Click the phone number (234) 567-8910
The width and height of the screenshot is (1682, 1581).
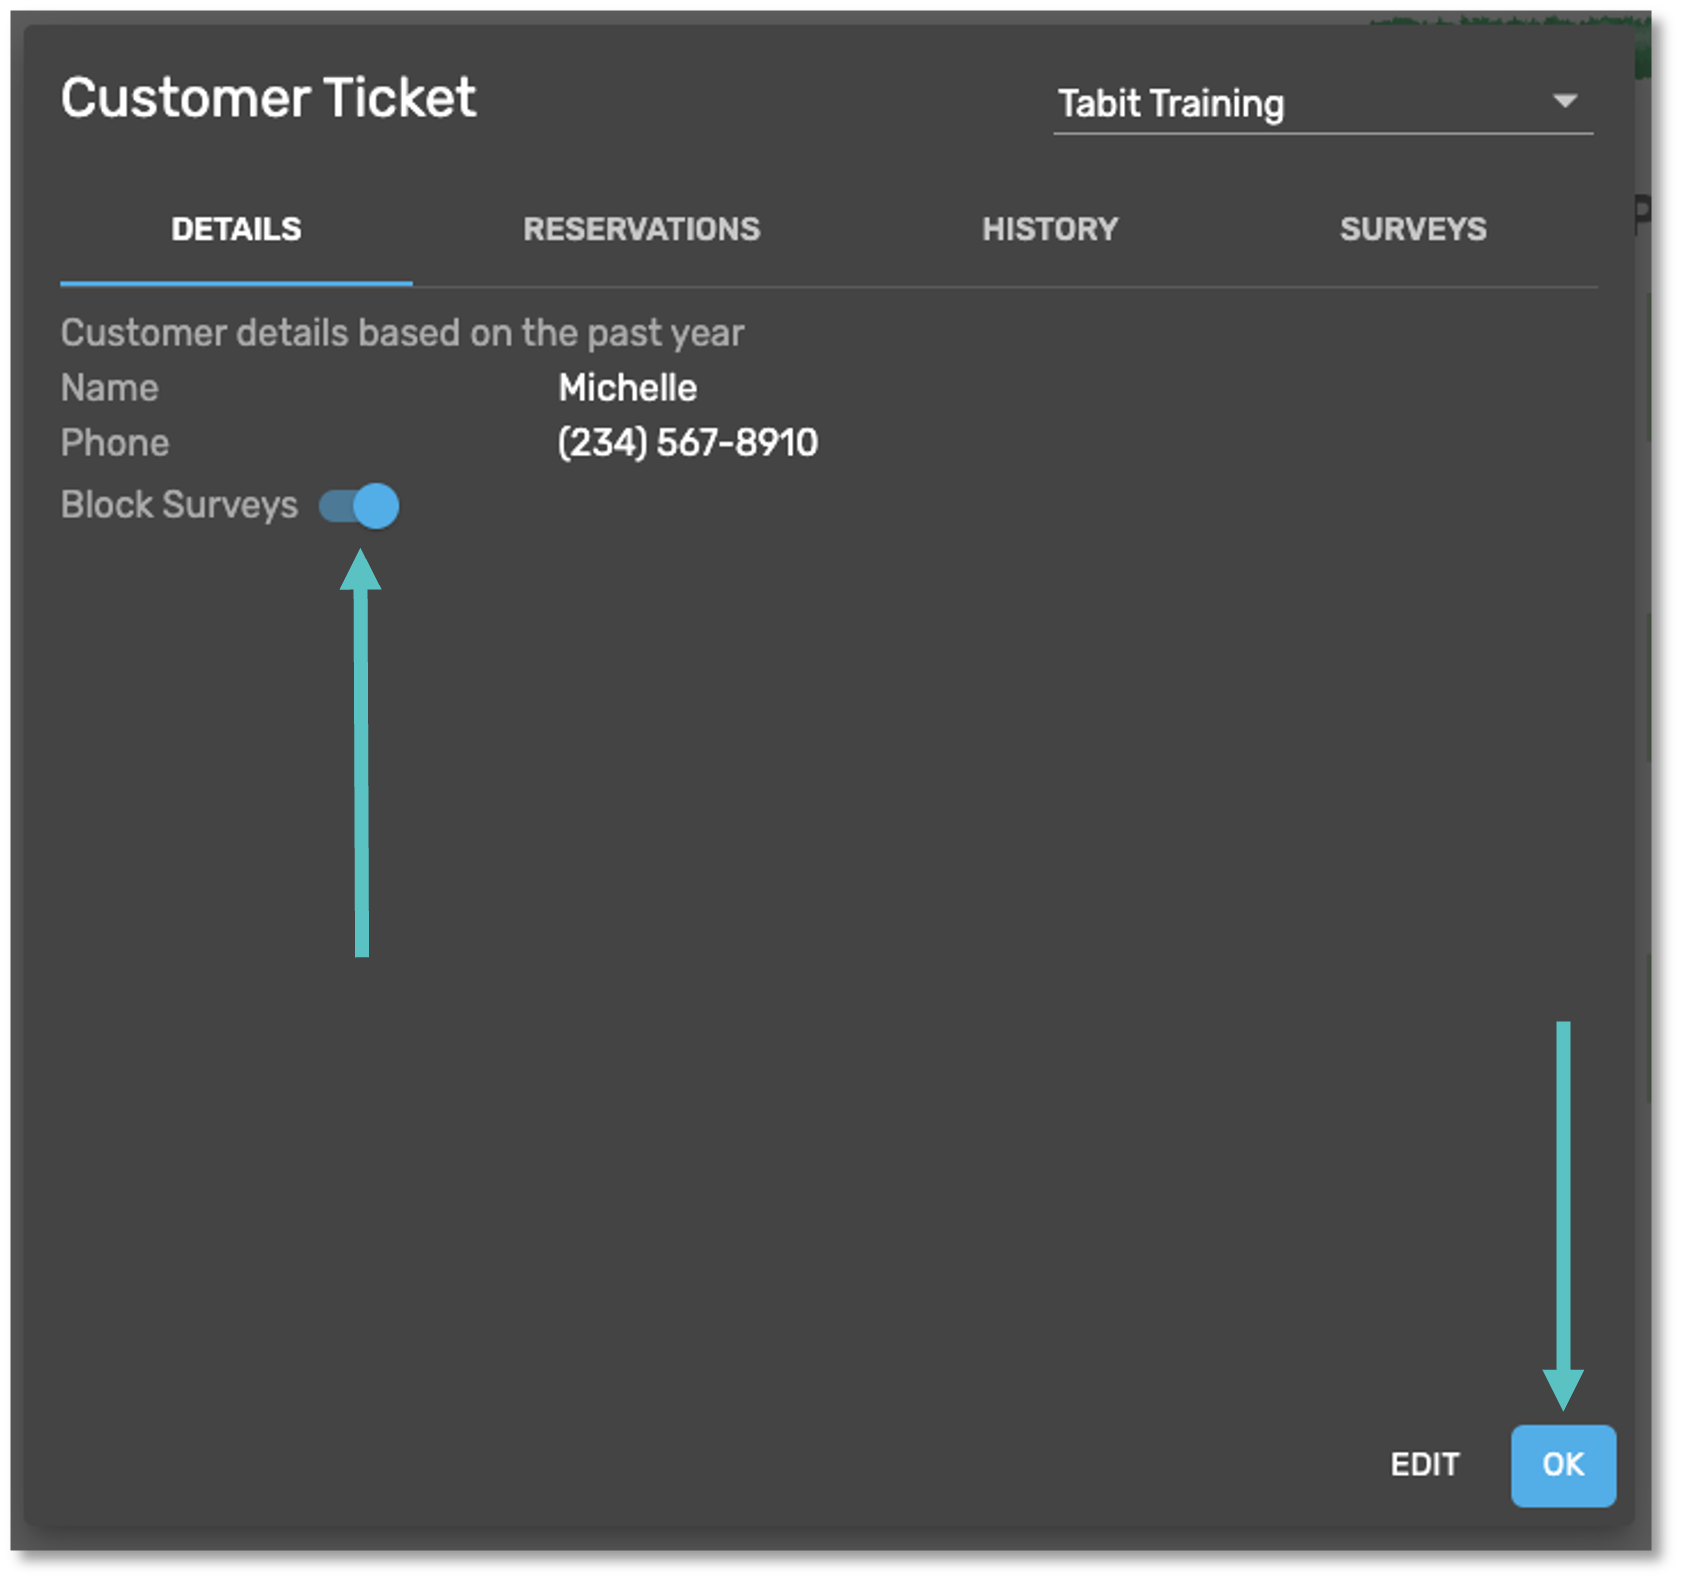point(687,442)
